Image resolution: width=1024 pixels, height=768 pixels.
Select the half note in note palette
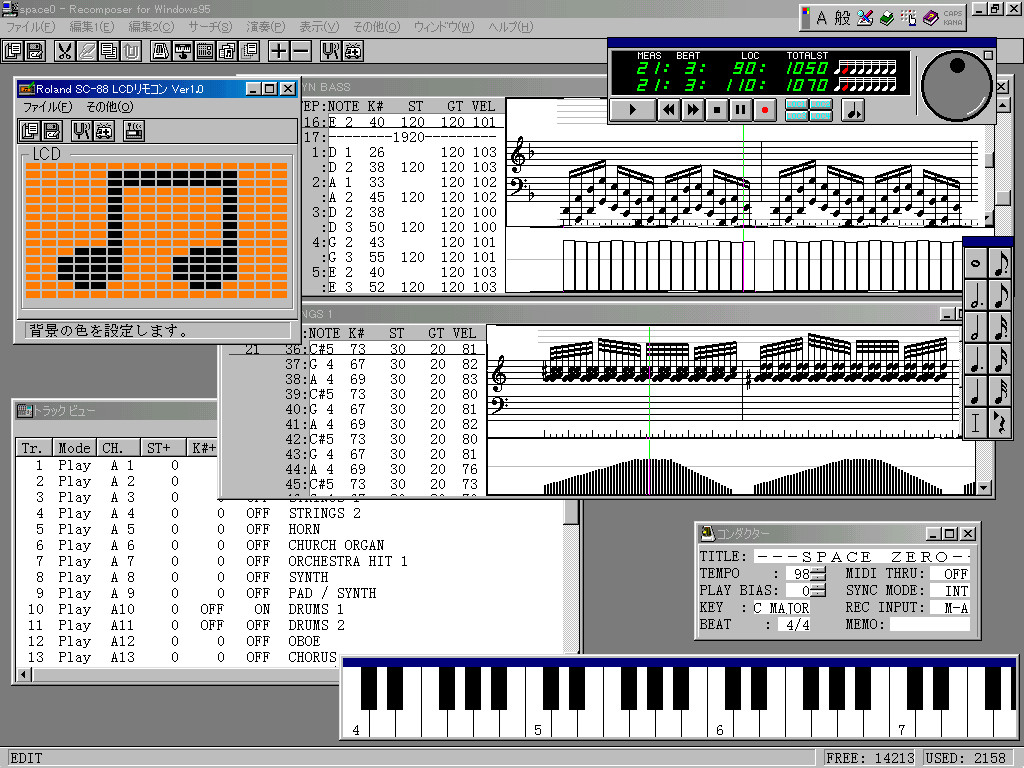tap(976, 327)
